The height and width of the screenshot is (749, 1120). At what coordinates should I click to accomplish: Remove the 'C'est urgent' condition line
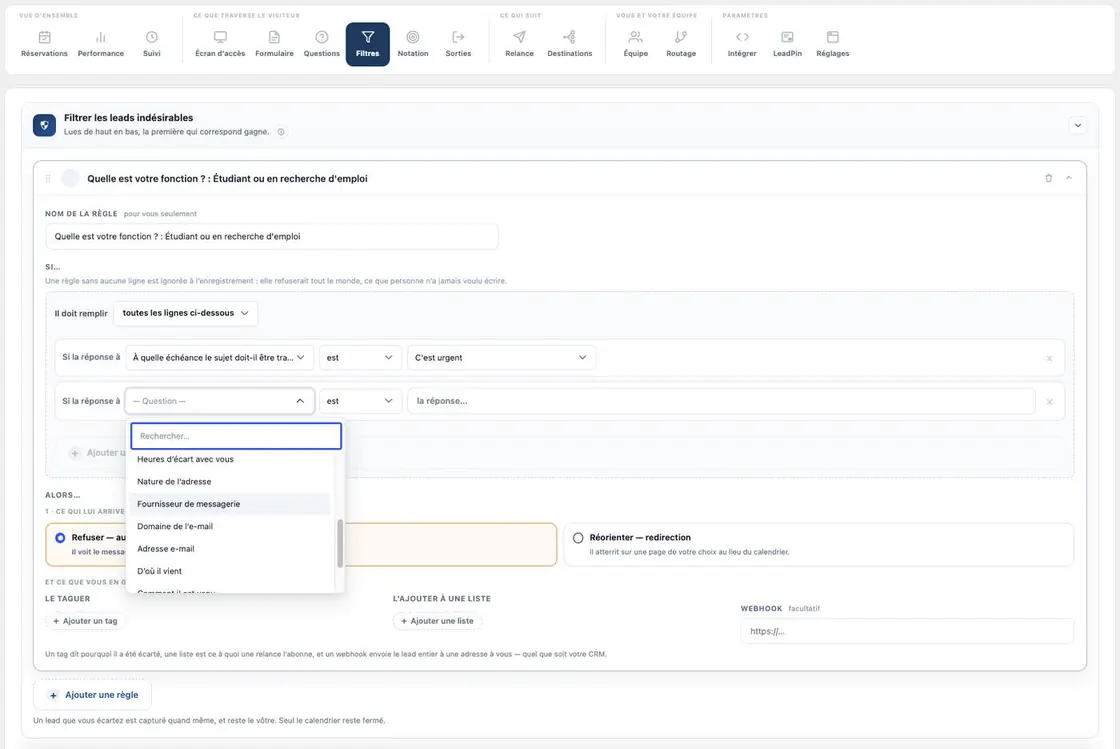1049,358
